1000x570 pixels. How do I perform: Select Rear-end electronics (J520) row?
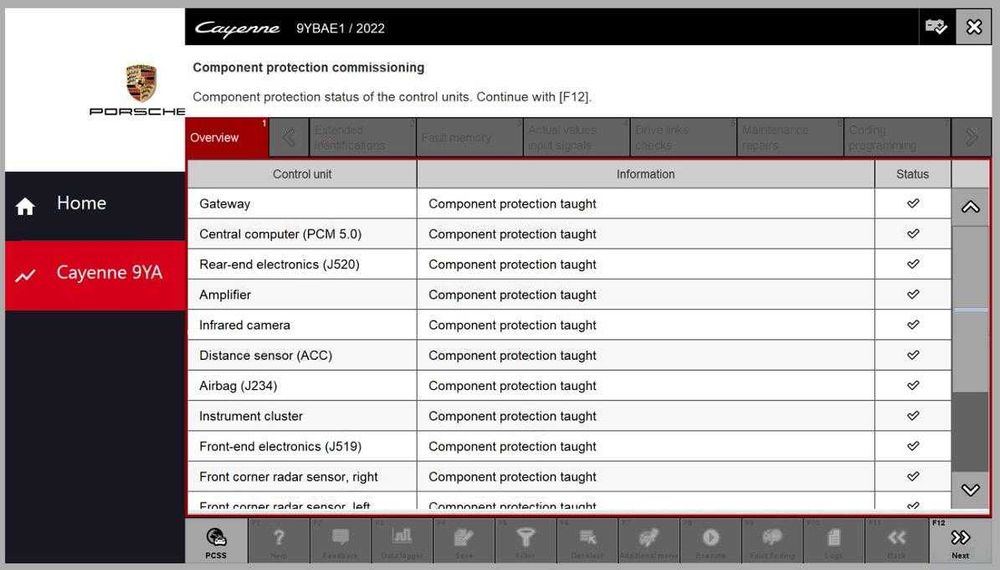569,264
